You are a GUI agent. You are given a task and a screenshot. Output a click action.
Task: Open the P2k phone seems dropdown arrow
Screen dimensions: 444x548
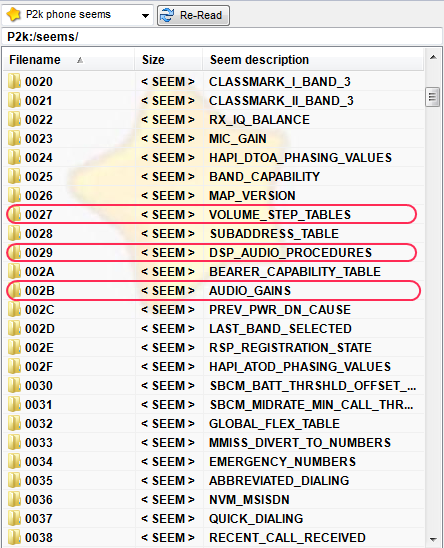click(x=145, y=15)
